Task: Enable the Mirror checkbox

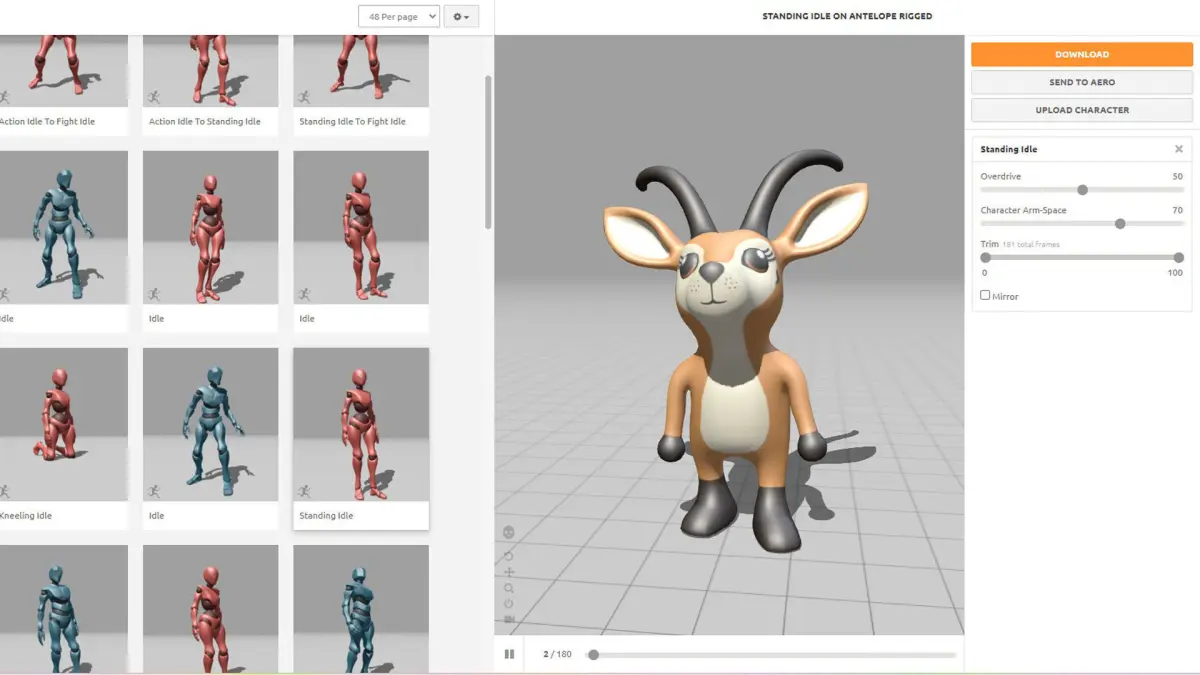Action: tap(985, 295)
